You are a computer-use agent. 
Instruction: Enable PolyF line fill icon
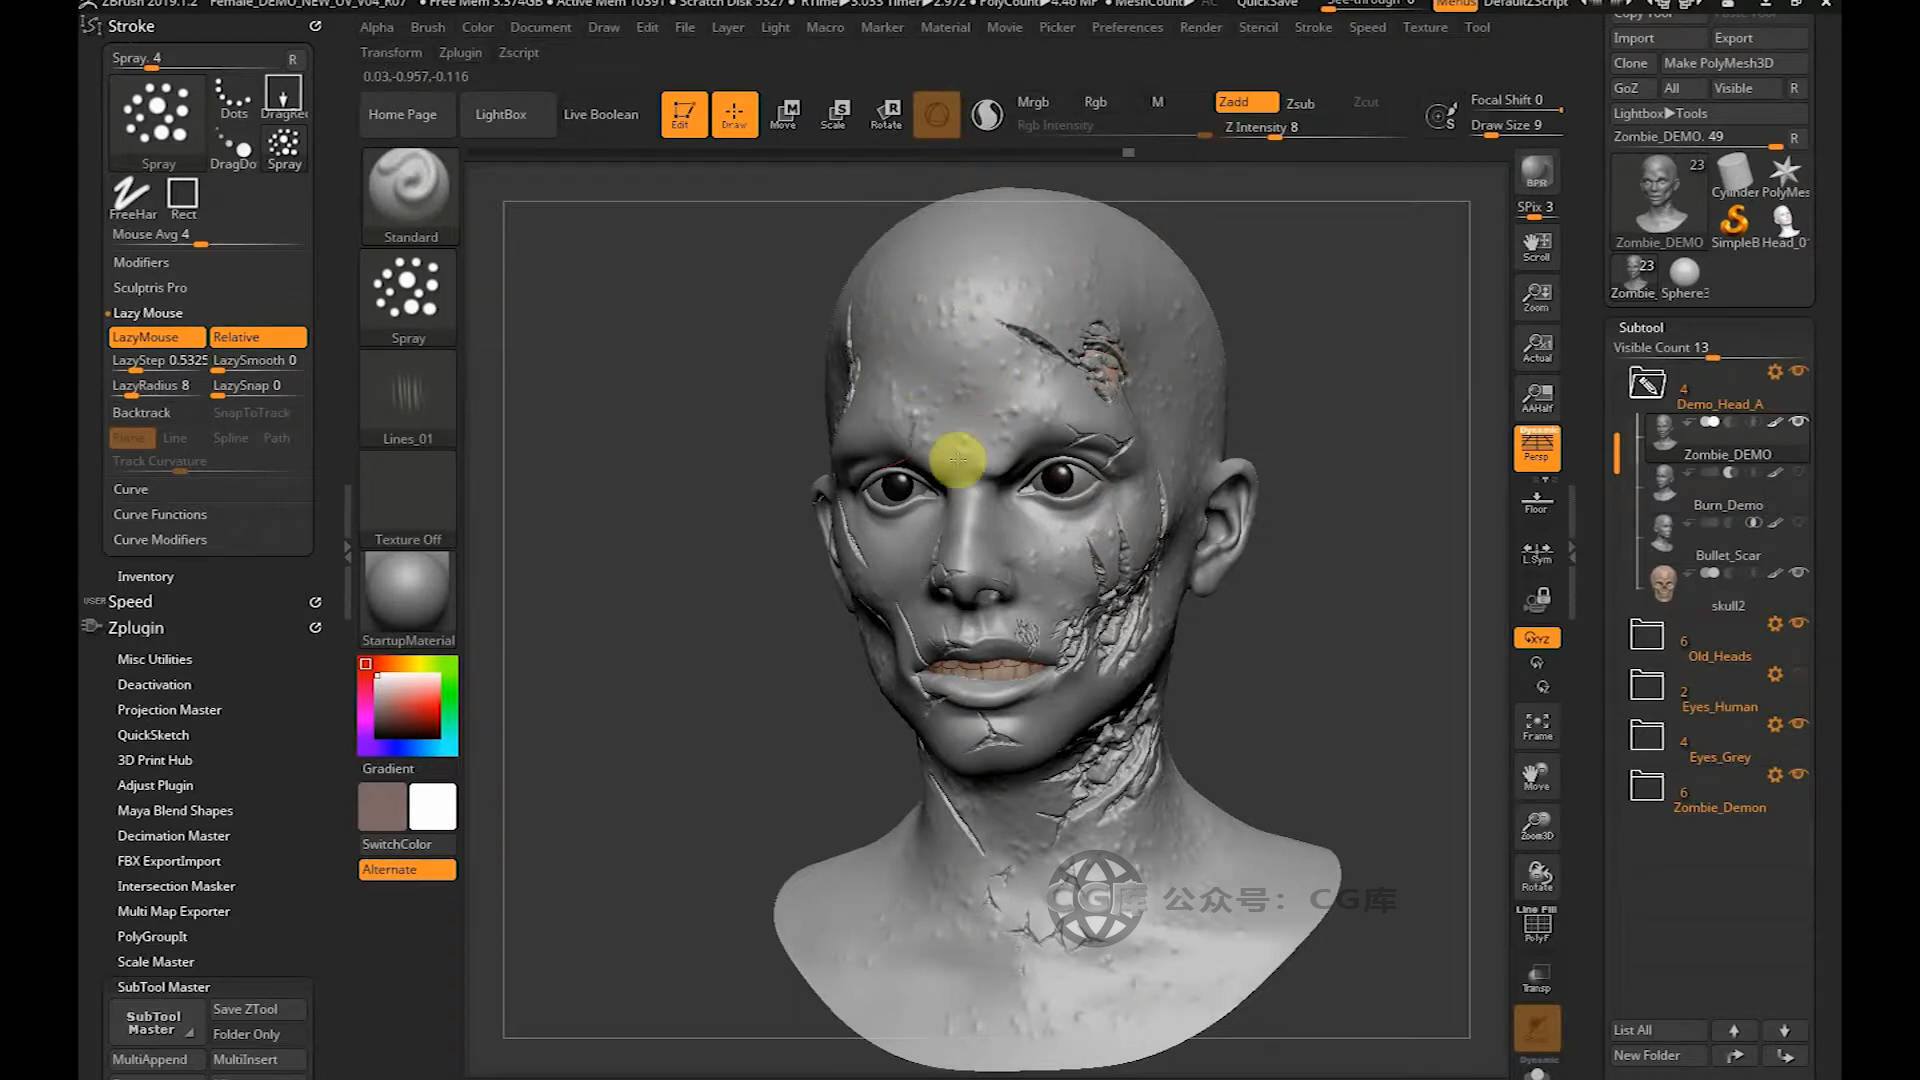(x=1537, y=926)
